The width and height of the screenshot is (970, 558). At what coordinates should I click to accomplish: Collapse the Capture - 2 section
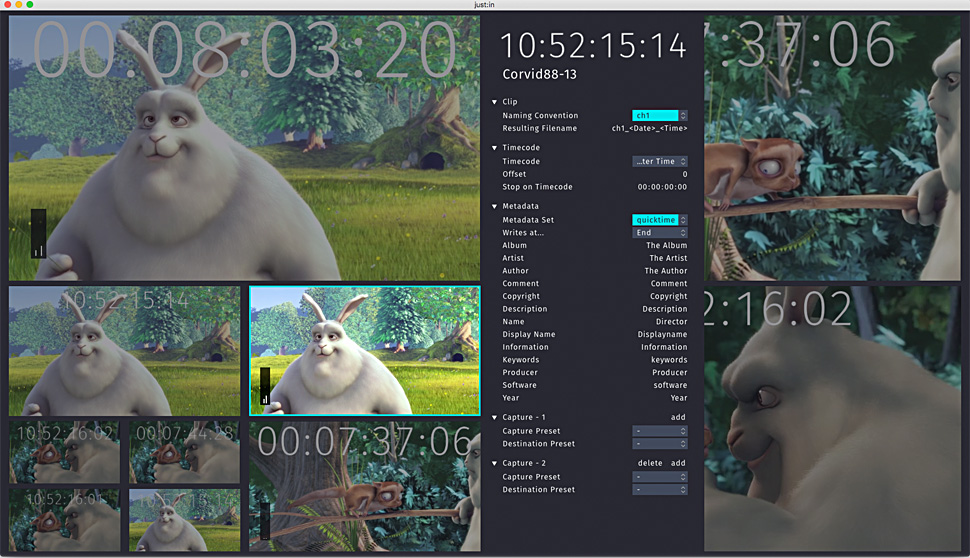tap(494, 464)
